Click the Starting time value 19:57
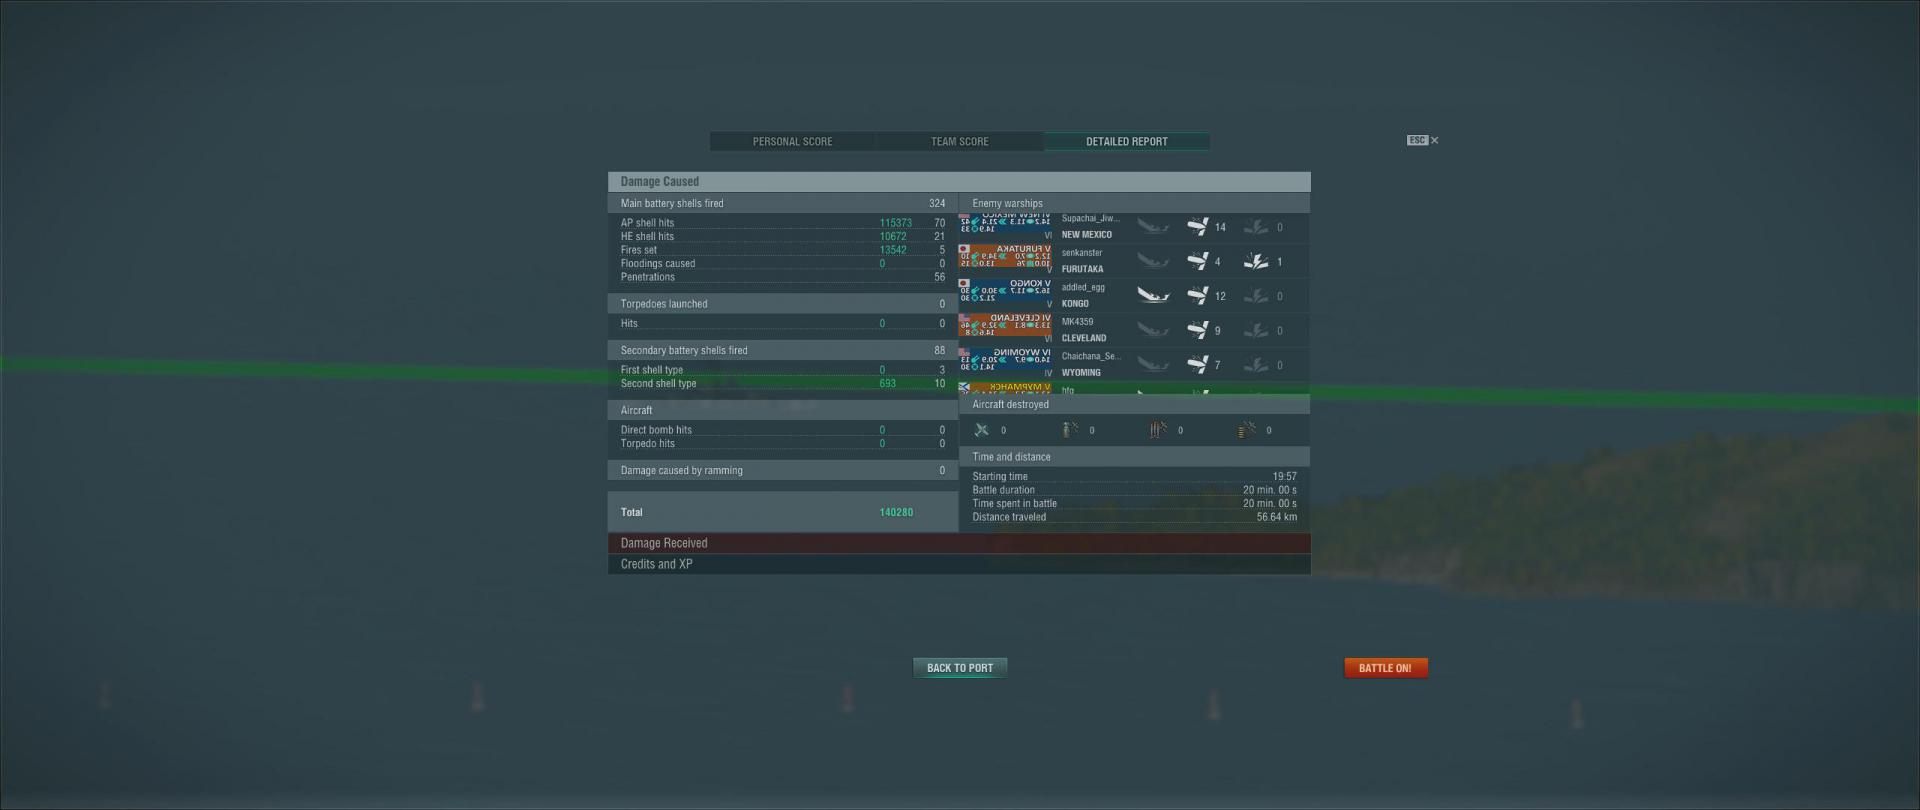This screenshot has height=810, width=1920. click(1284, 477)
